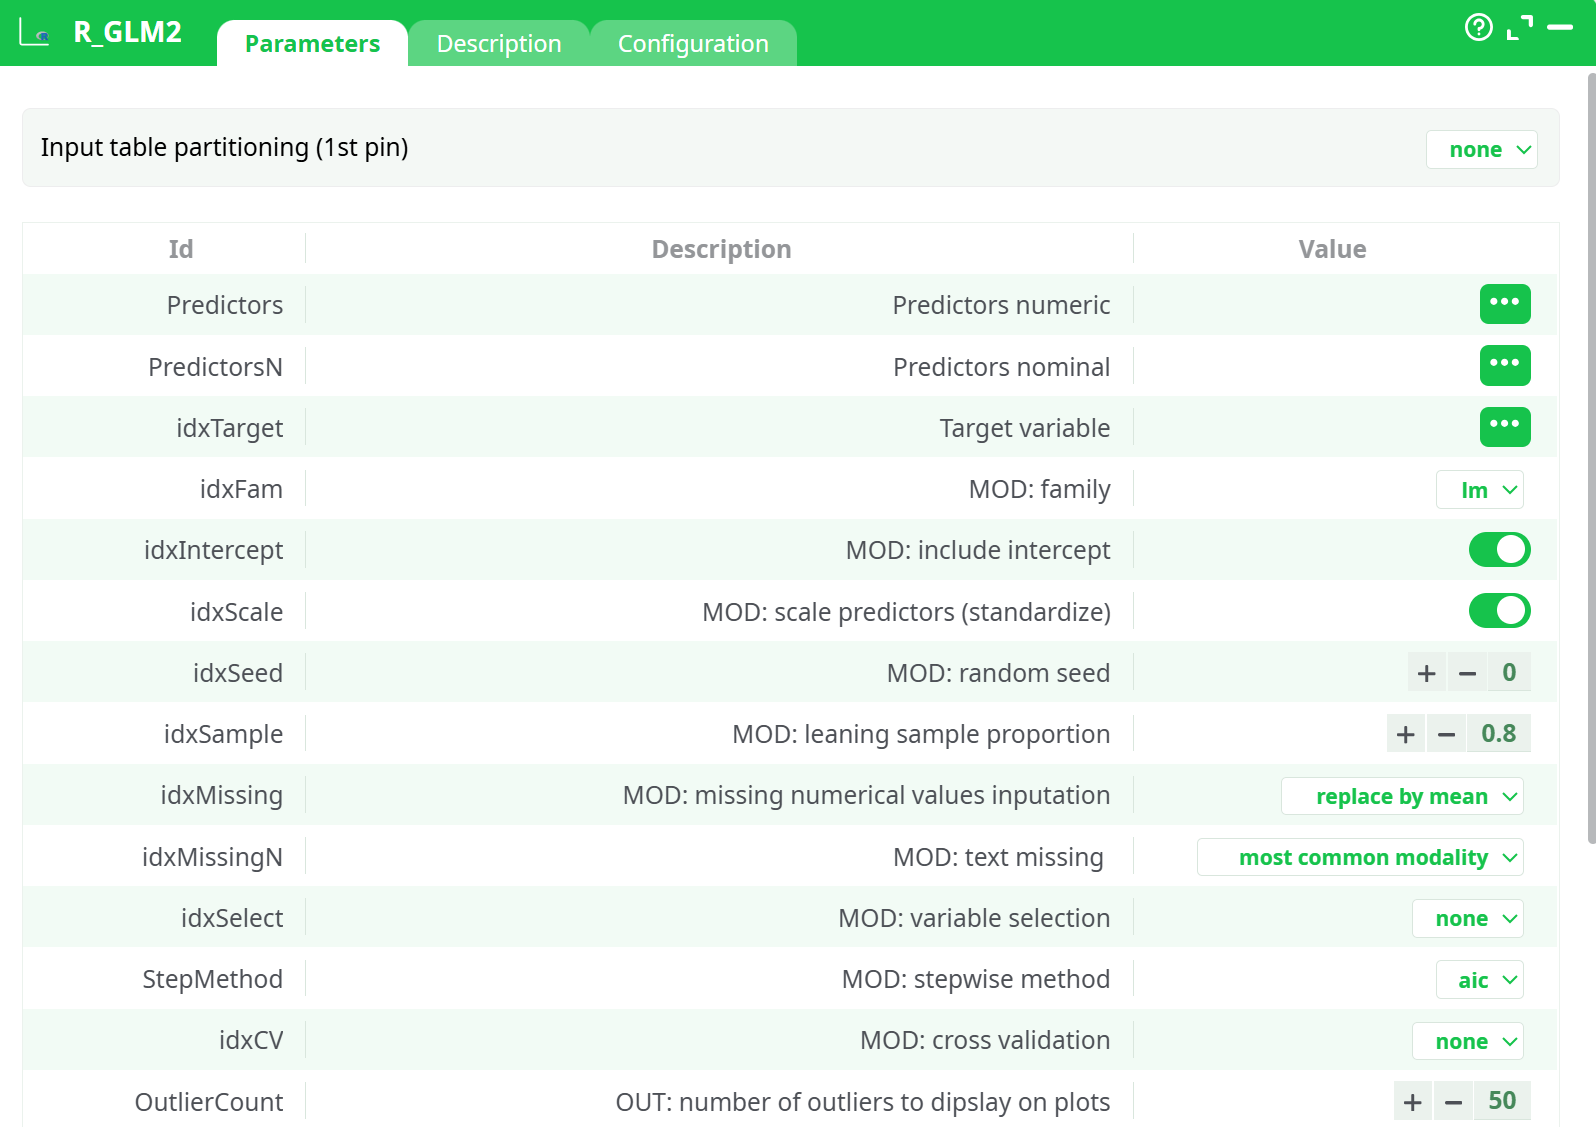Viewport: 1596px width, 1127px height.
Task: Increase random seed with plus button
Action: click(x=1427, y=673)
